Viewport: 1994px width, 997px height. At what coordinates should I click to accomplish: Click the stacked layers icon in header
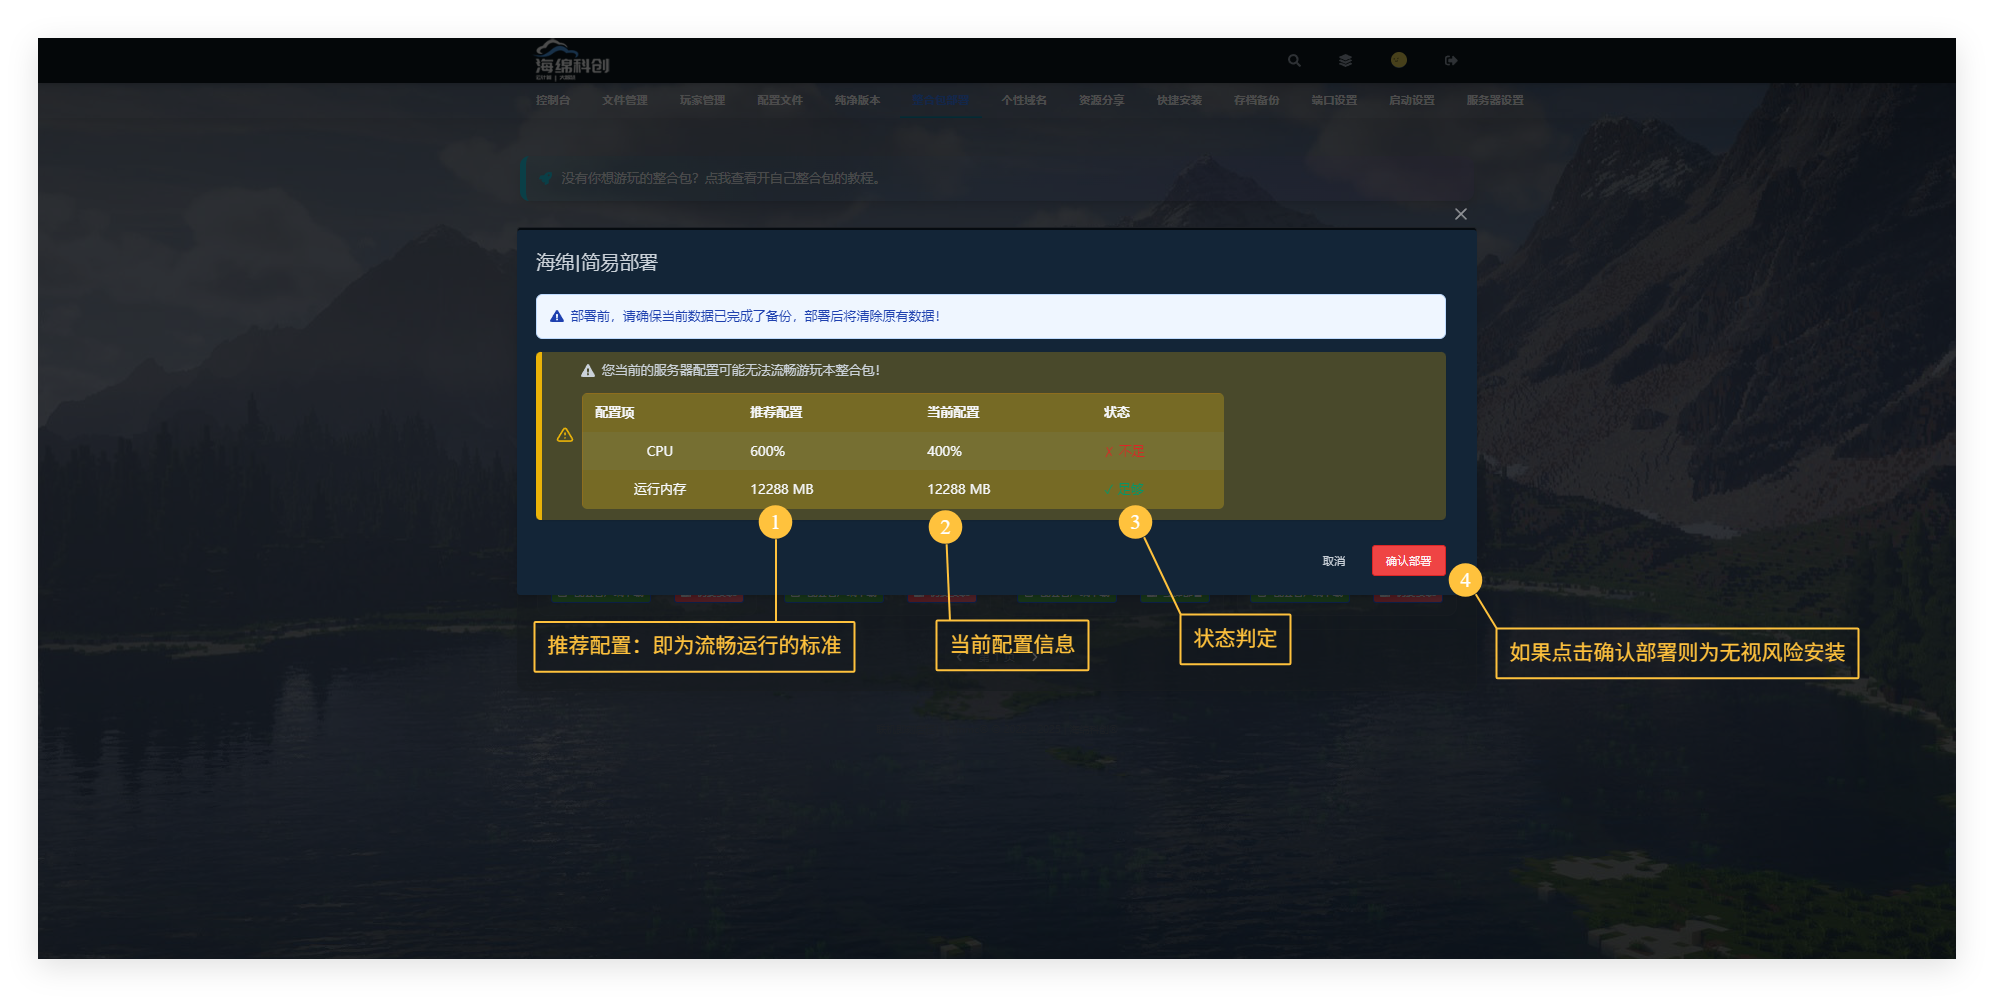1345,61
